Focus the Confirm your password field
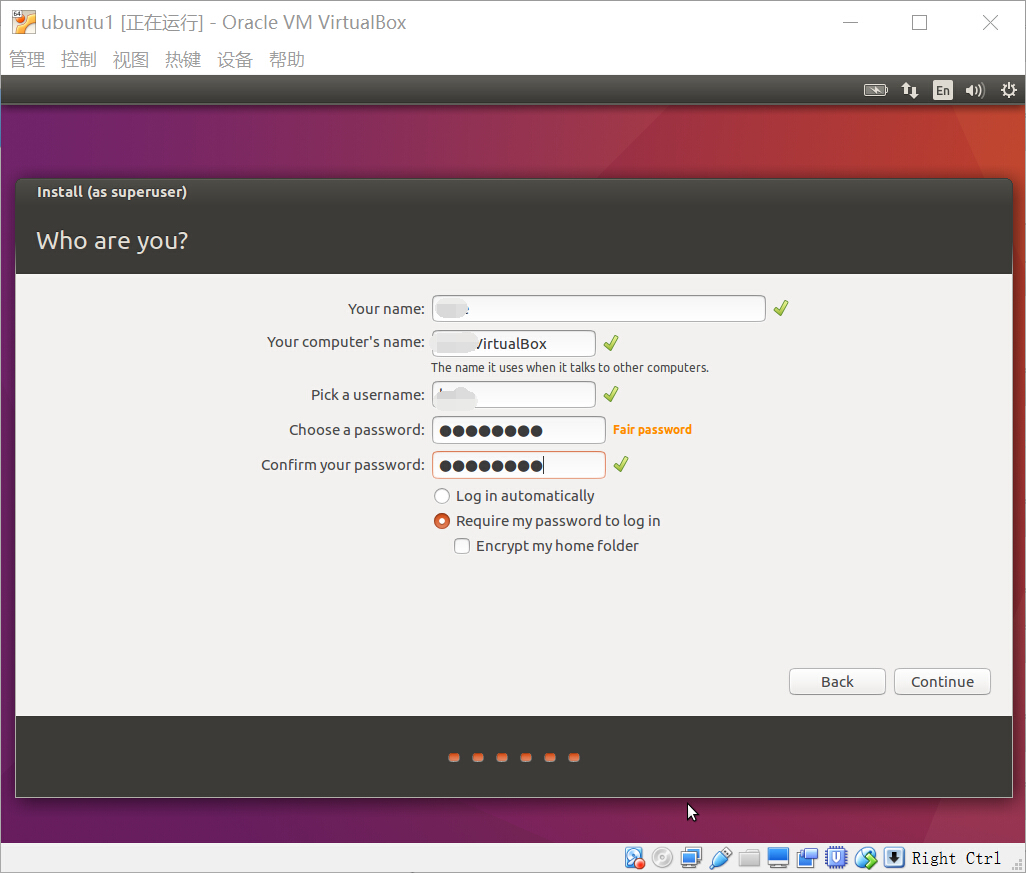The height and width of the screenshot is (873, 1026). pyautogui.click(x=519, y=465)
